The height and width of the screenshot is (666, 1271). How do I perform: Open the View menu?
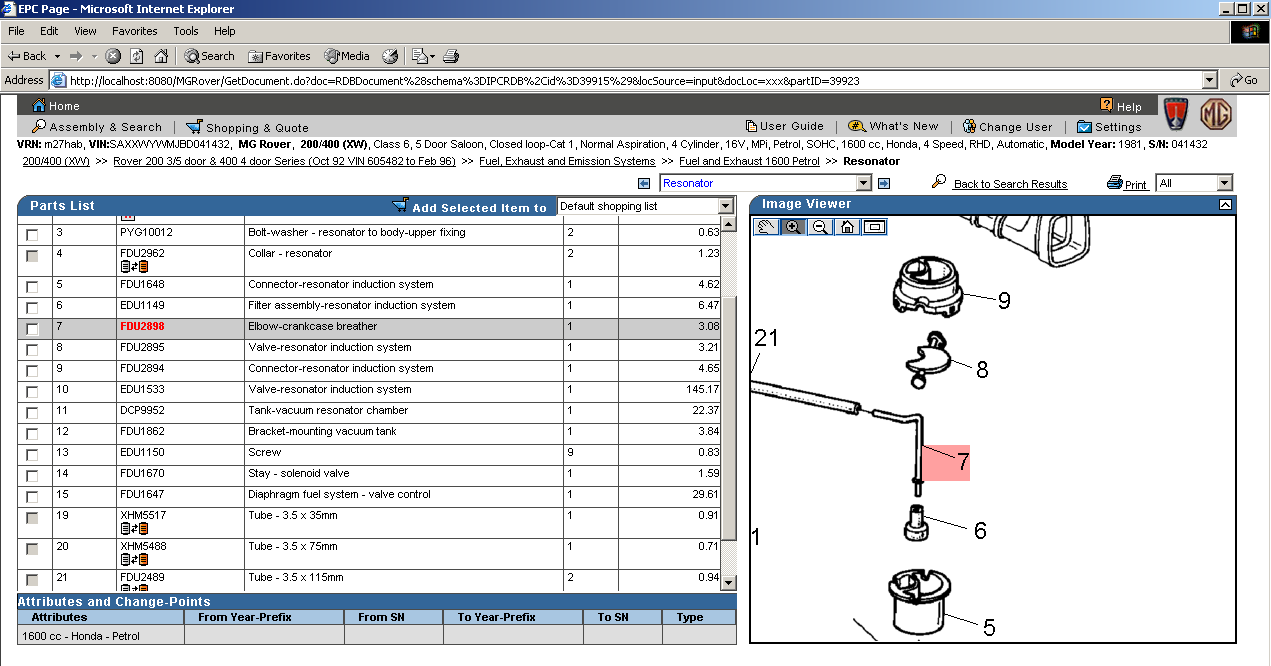[85, 31]
